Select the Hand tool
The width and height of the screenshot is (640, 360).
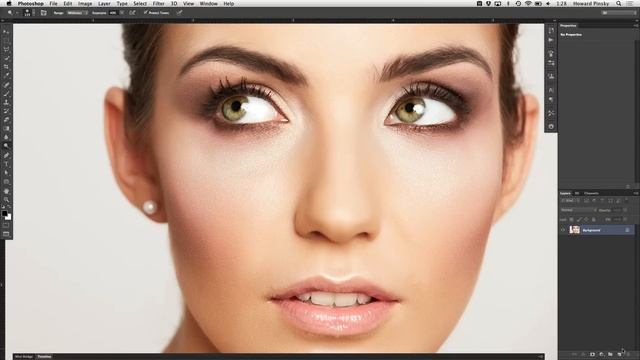point(6,191)
